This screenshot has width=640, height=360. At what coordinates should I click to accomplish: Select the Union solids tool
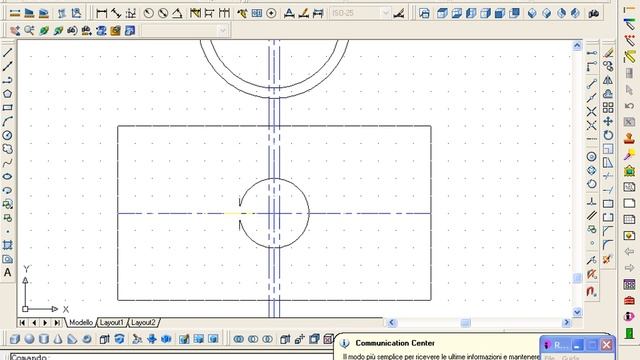coord(239,339)
